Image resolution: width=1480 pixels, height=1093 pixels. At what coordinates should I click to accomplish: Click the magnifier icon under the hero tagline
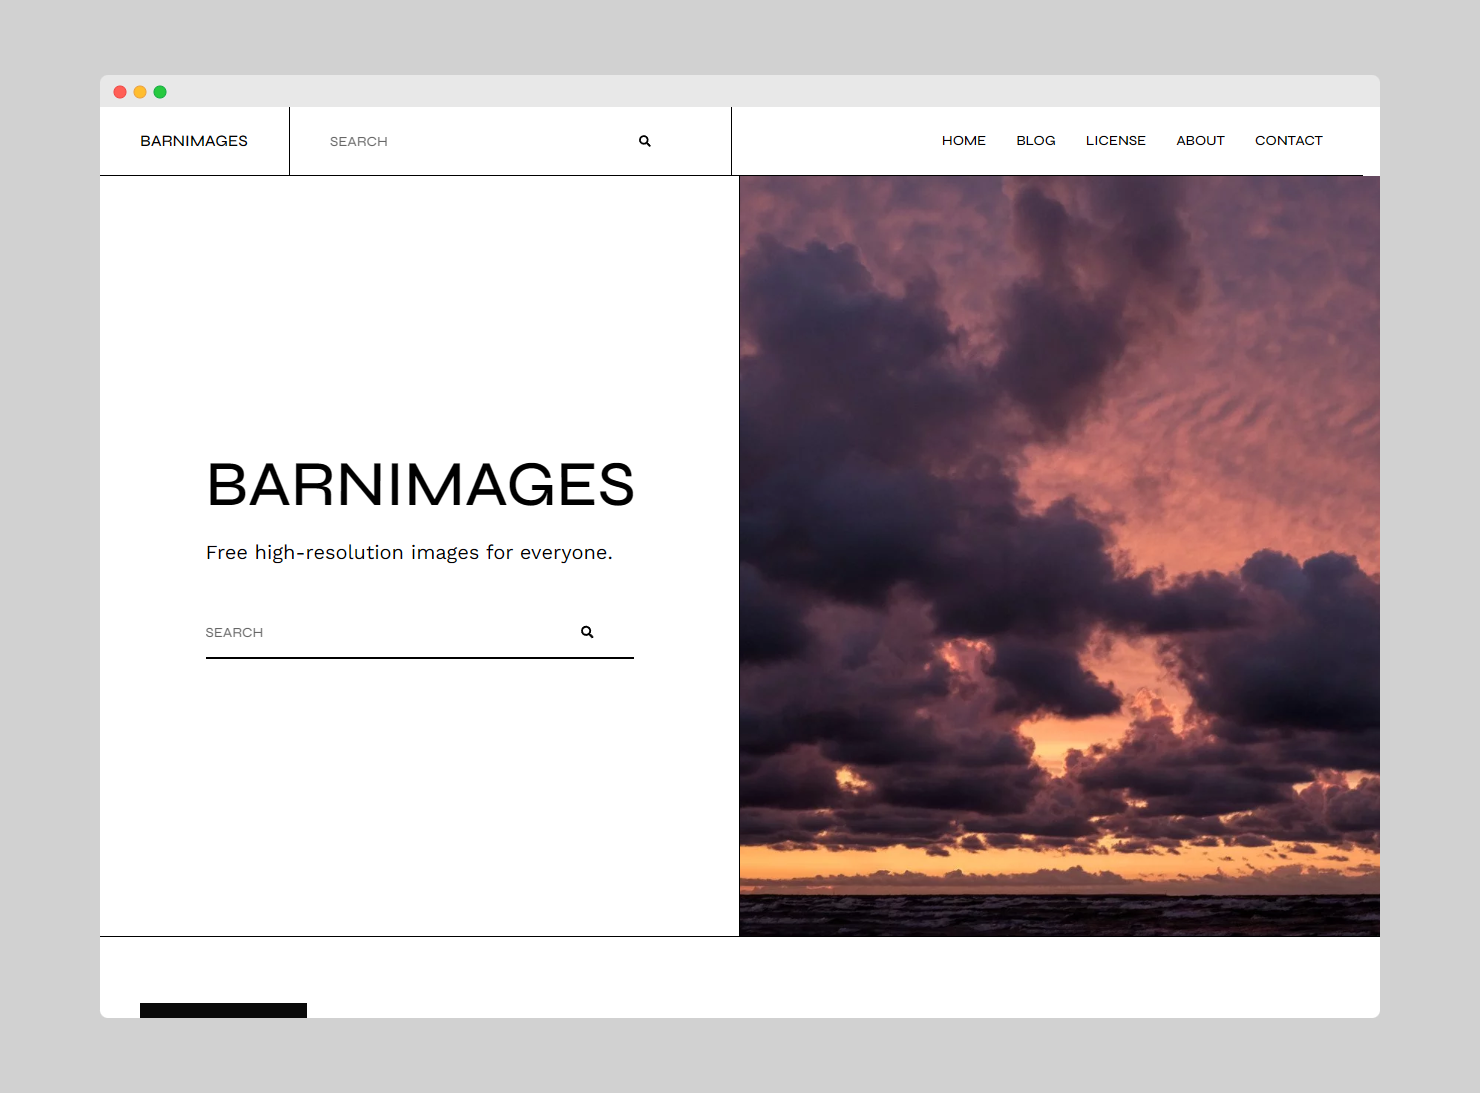587,632
